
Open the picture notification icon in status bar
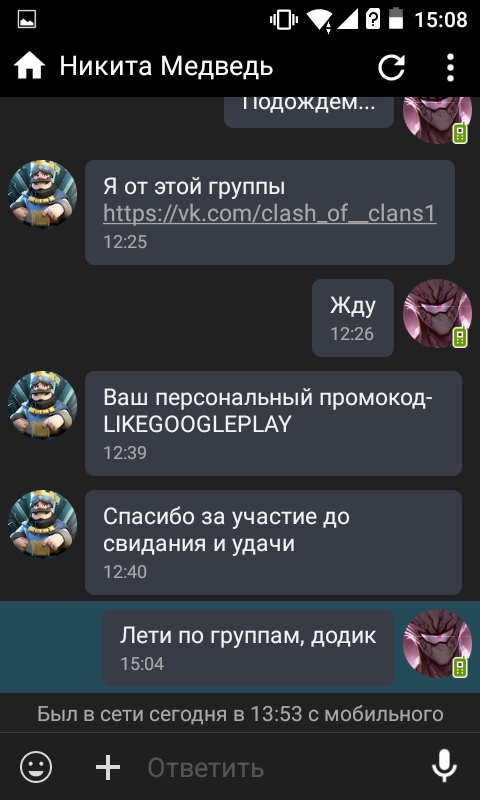26,20
